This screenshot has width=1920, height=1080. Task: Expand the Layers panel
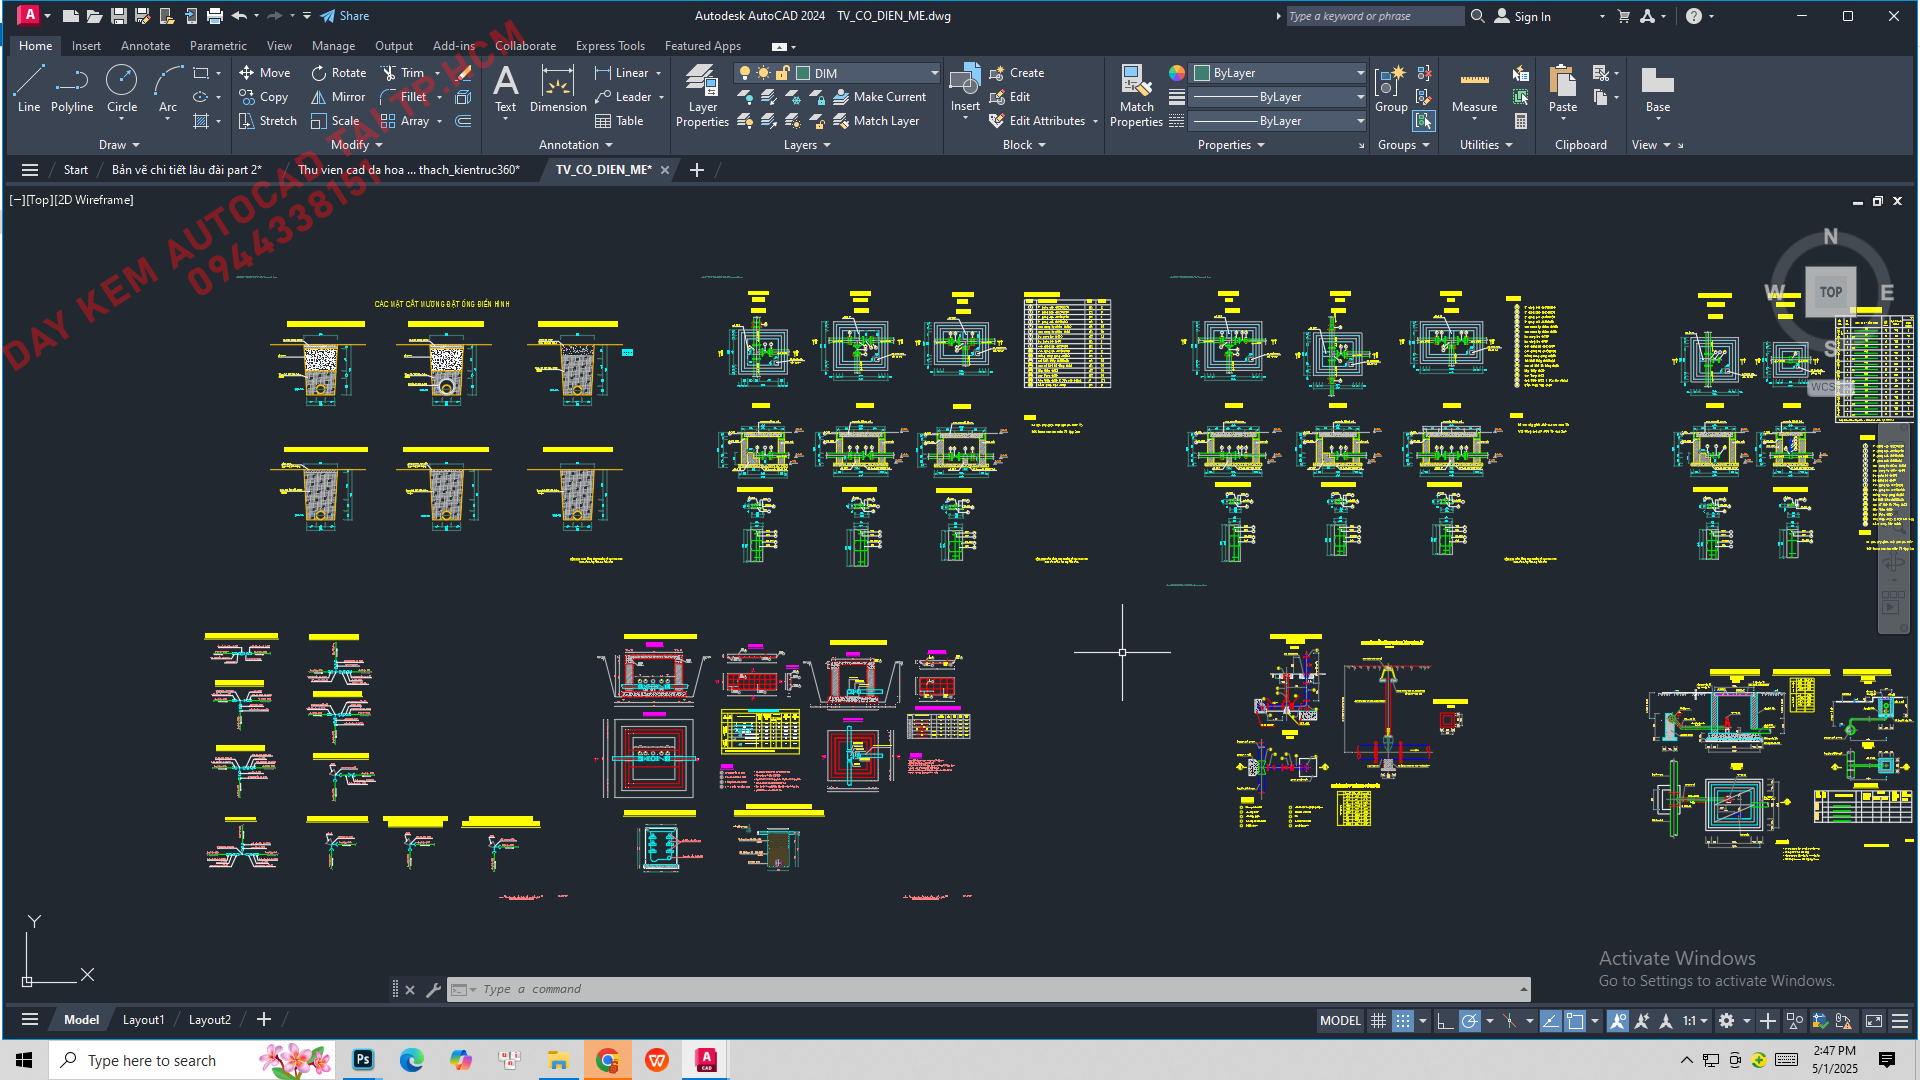(807, 145)
